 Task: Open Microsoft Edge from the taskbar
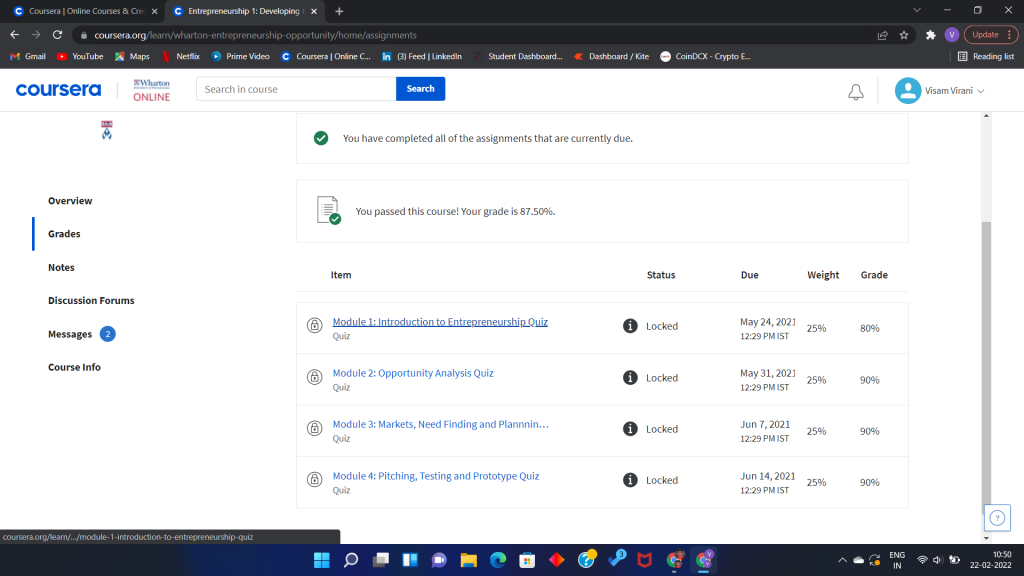[498, 560]
